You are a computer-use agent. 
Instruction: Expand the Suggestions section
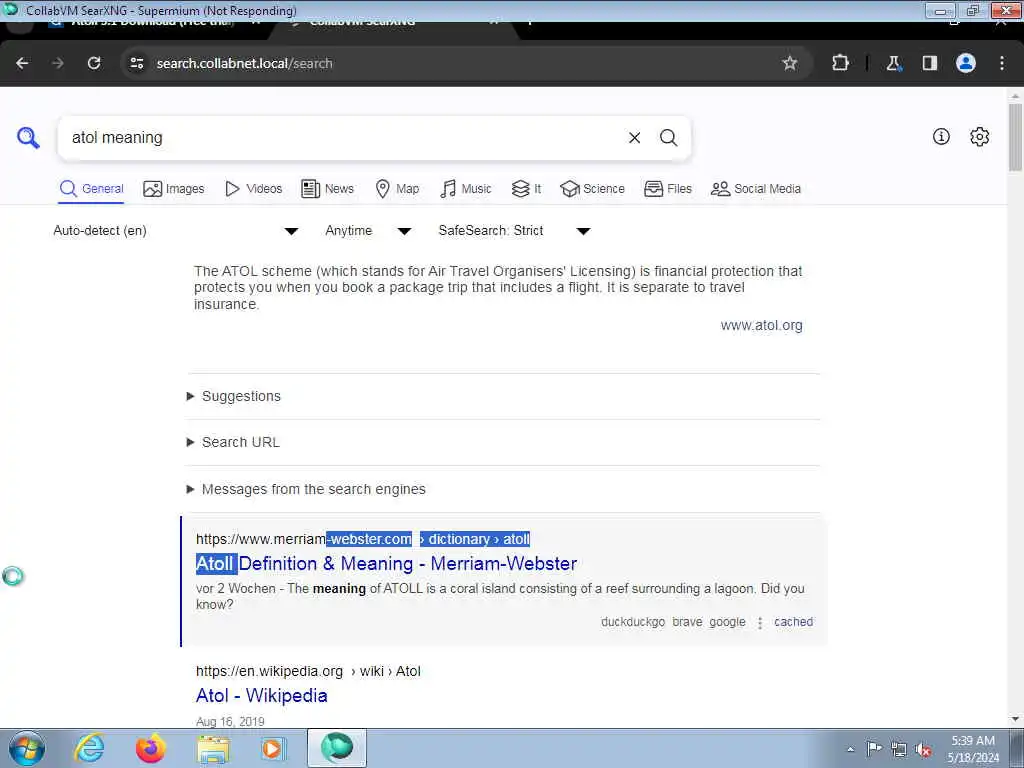coord(234,396)
